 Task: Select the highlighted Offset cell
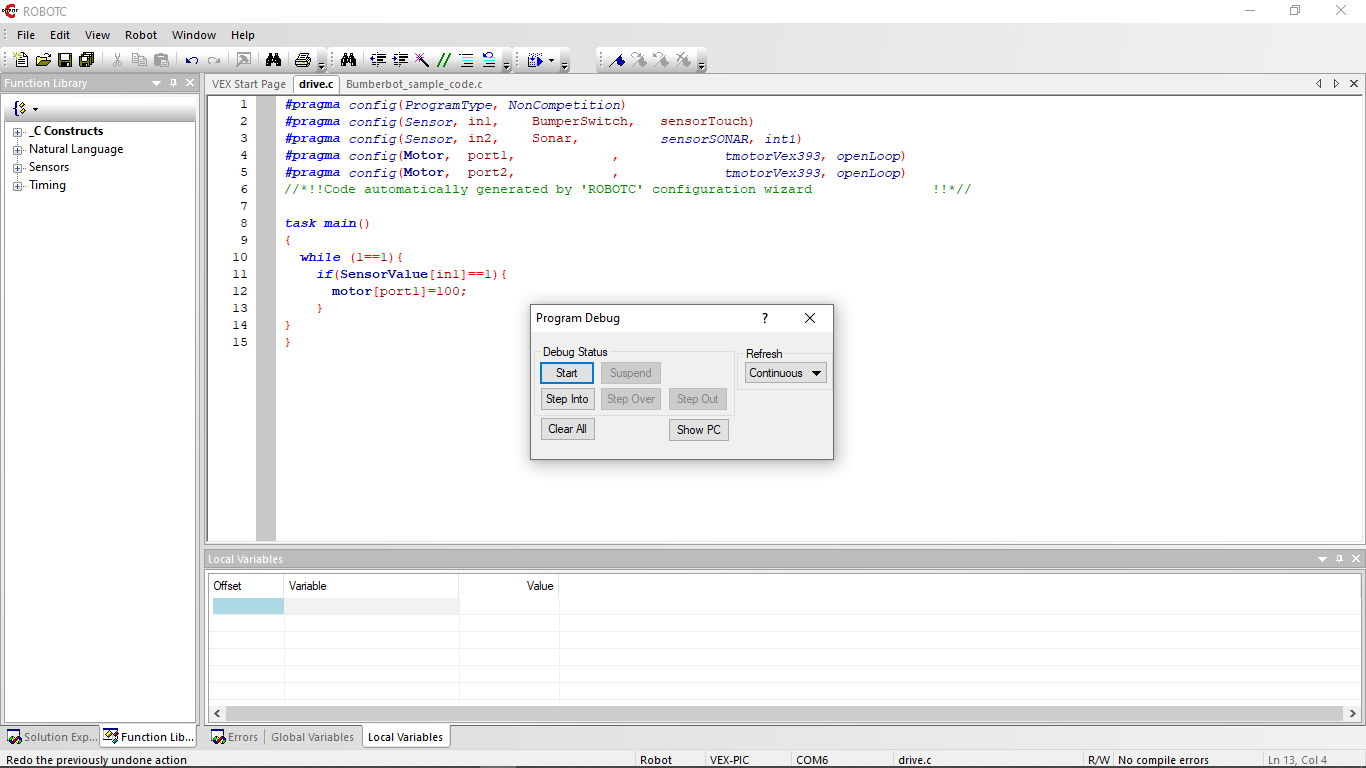pos(248,606)
